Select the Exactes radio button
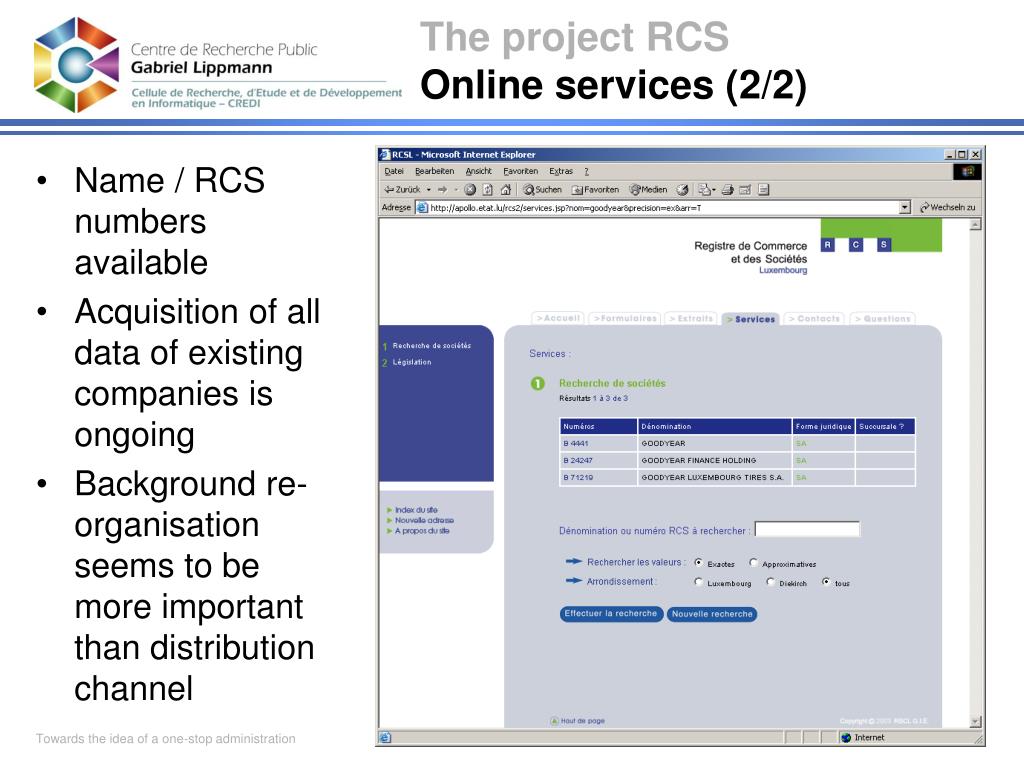This screenshot has width=1024, height=768. tap(699, 562)
